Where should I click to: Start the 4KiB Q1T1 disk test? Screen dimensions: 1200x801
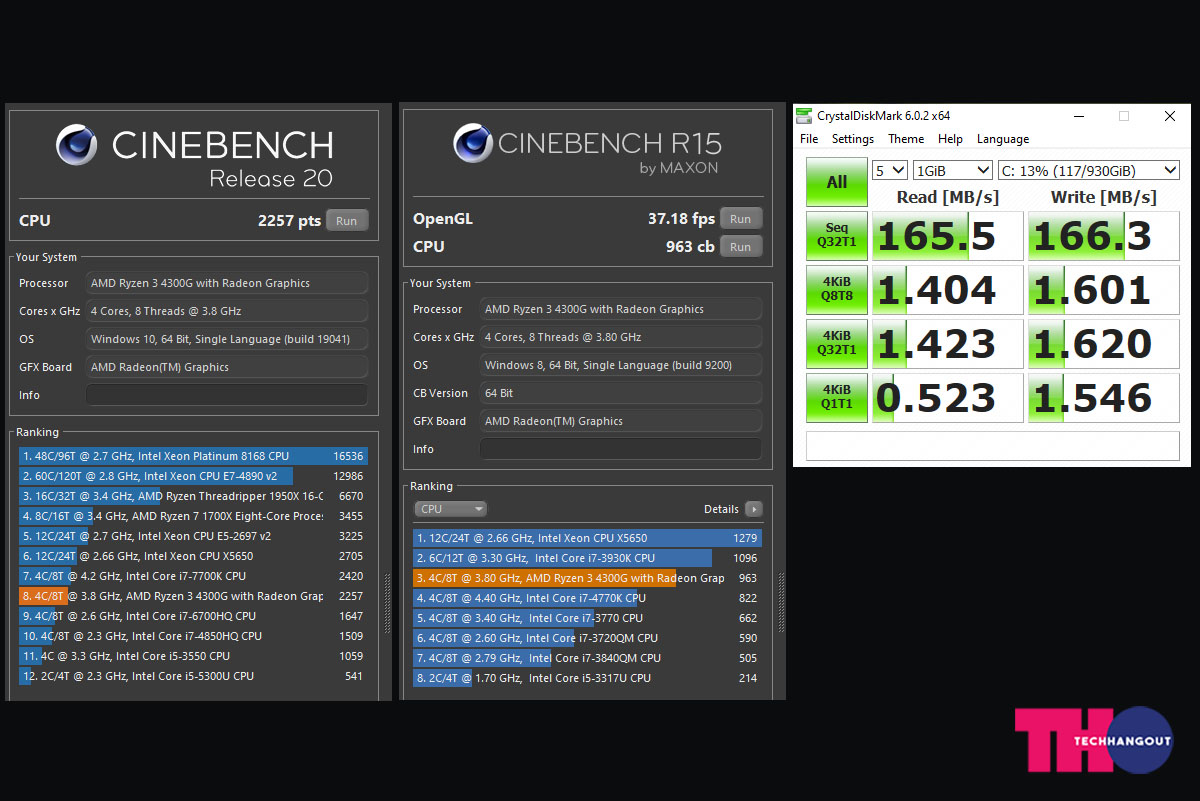[x=837, y=397]
